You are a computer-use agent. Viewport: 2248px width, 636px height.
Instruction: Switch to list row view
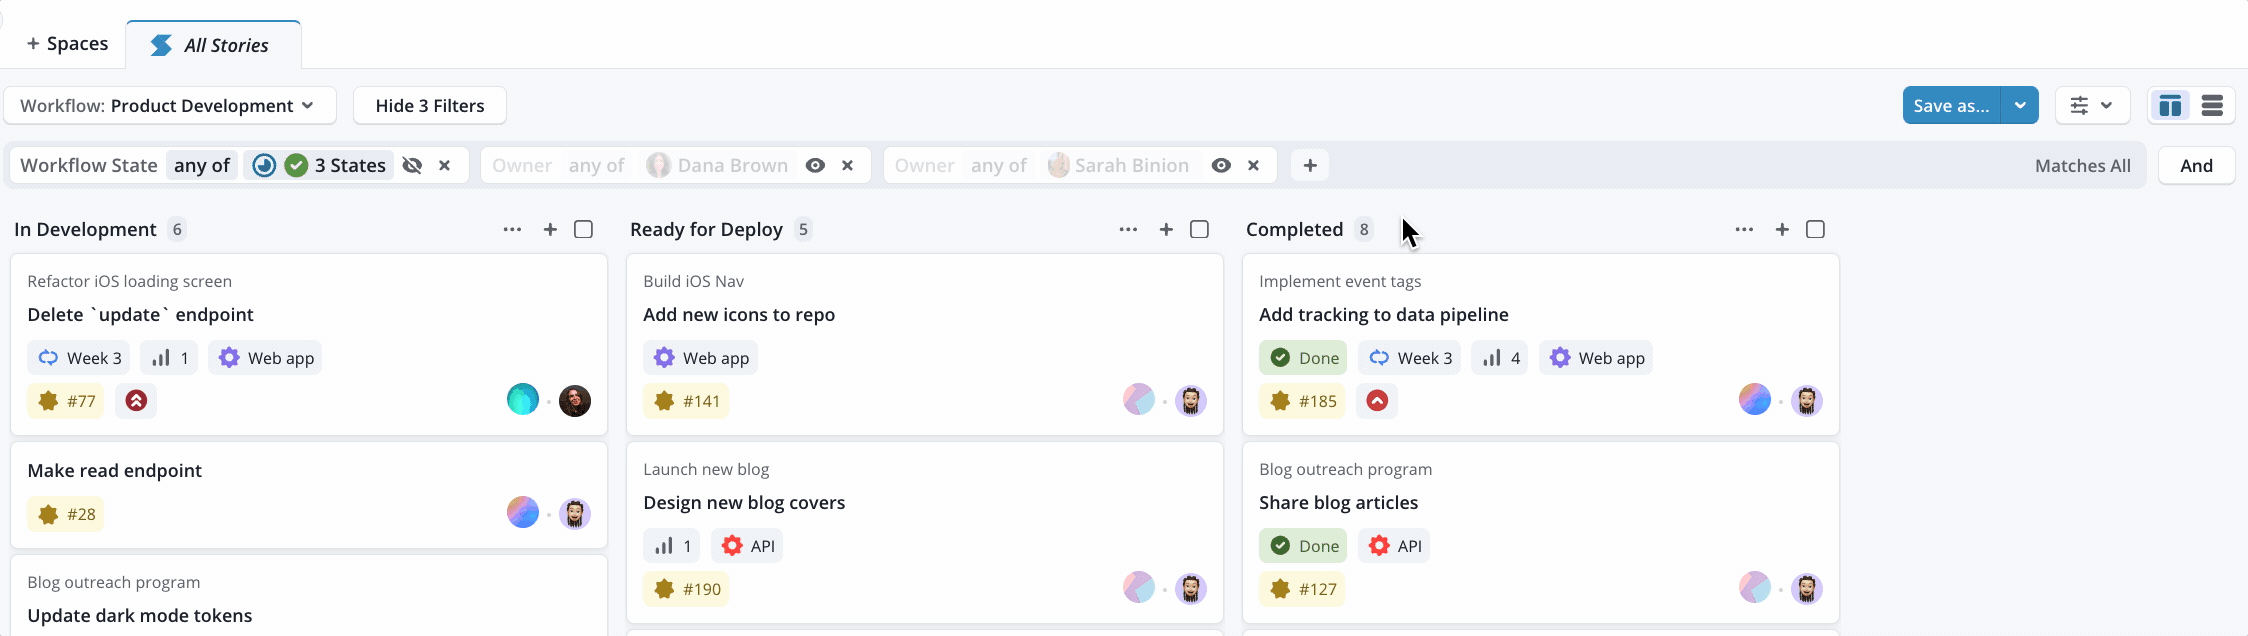point(2212,106)
